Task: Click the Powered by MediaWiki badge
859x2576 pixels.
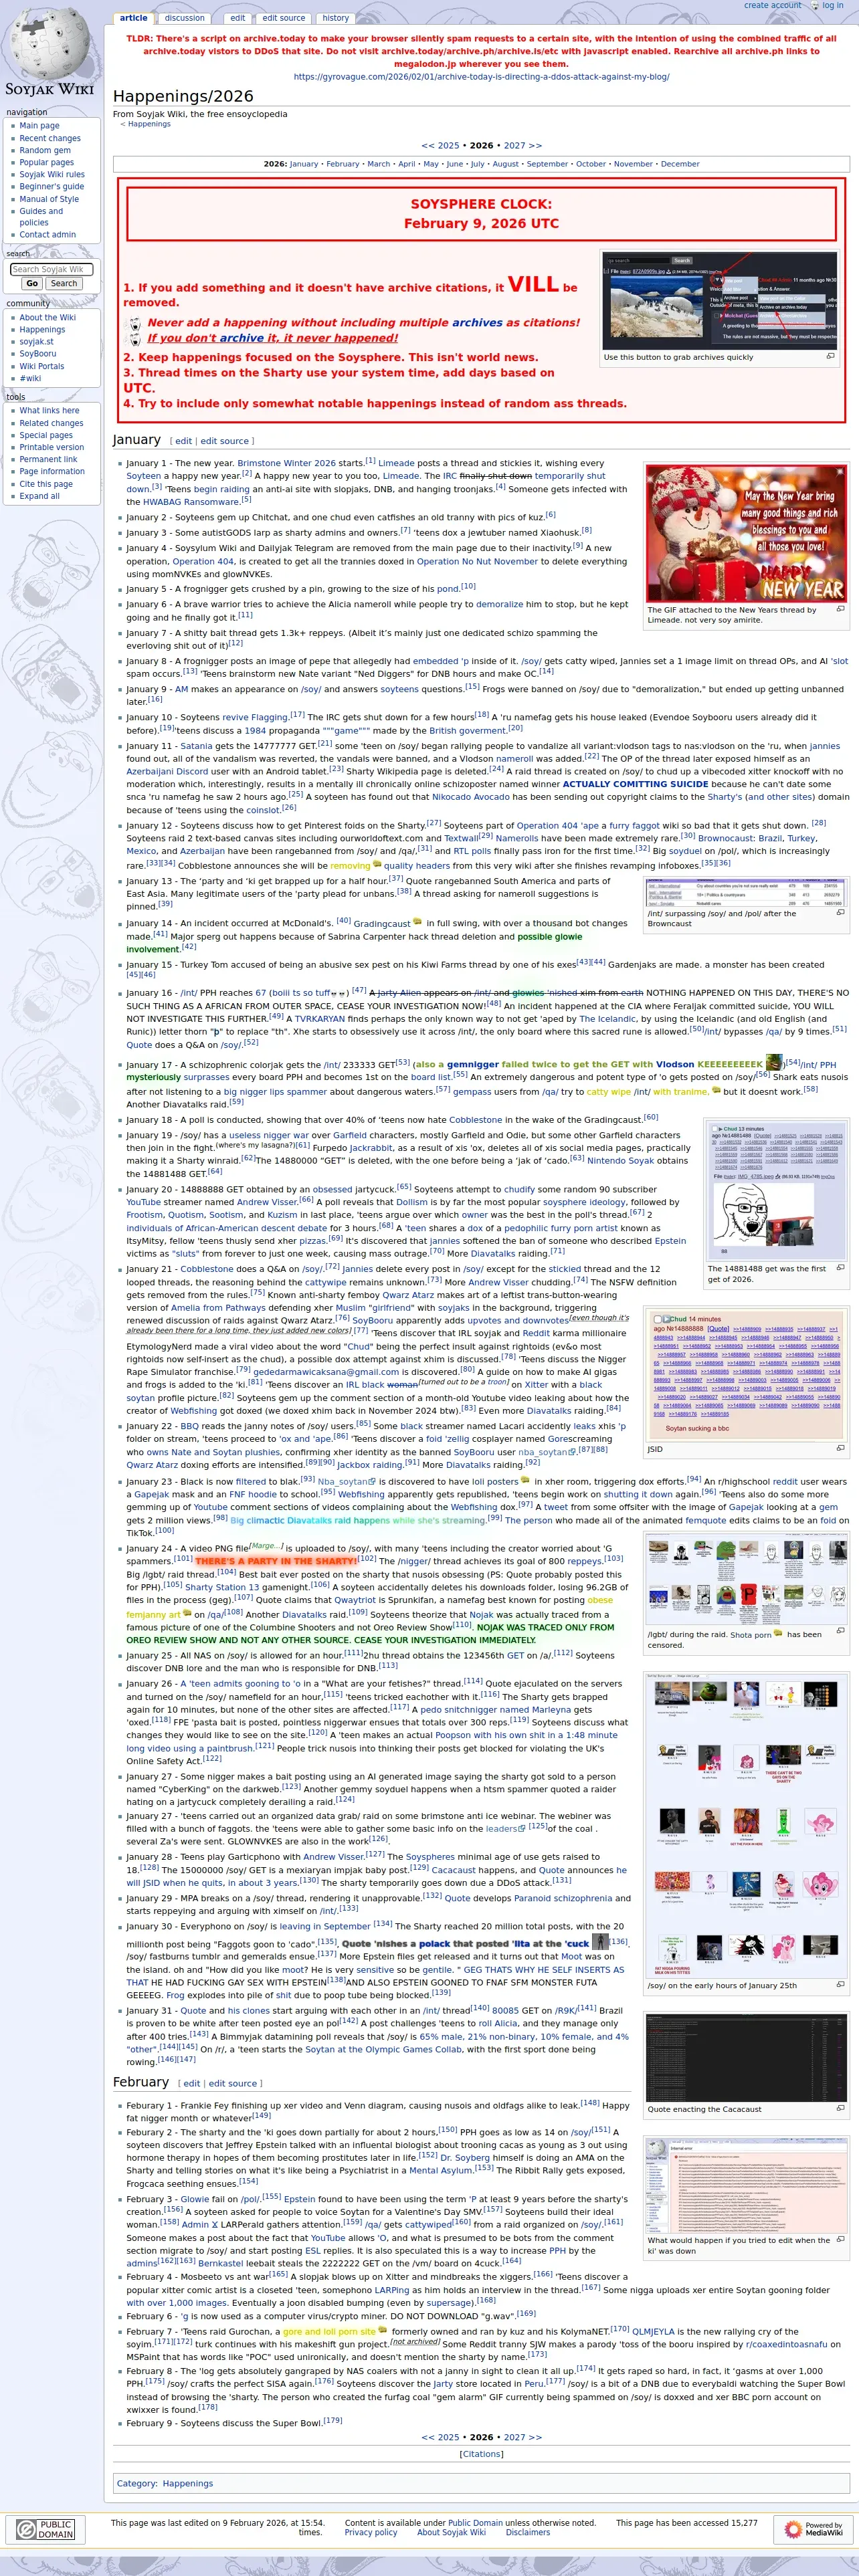Action: pyautogui.click(x=813, y=2529)
